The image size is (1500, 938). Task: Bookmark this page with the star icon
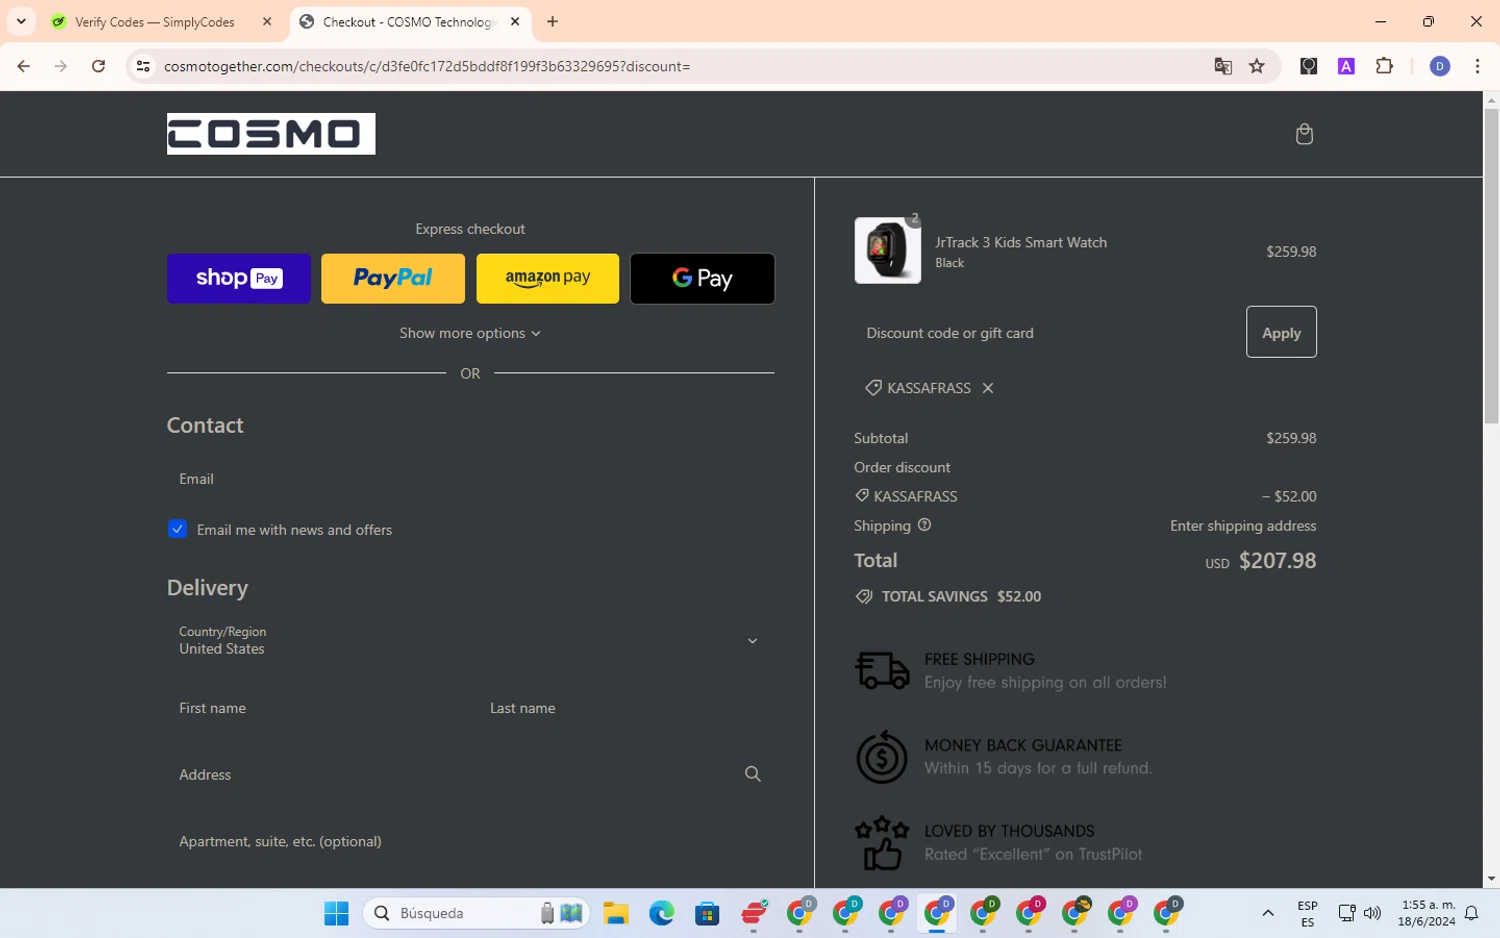[x=1257, y=66]
